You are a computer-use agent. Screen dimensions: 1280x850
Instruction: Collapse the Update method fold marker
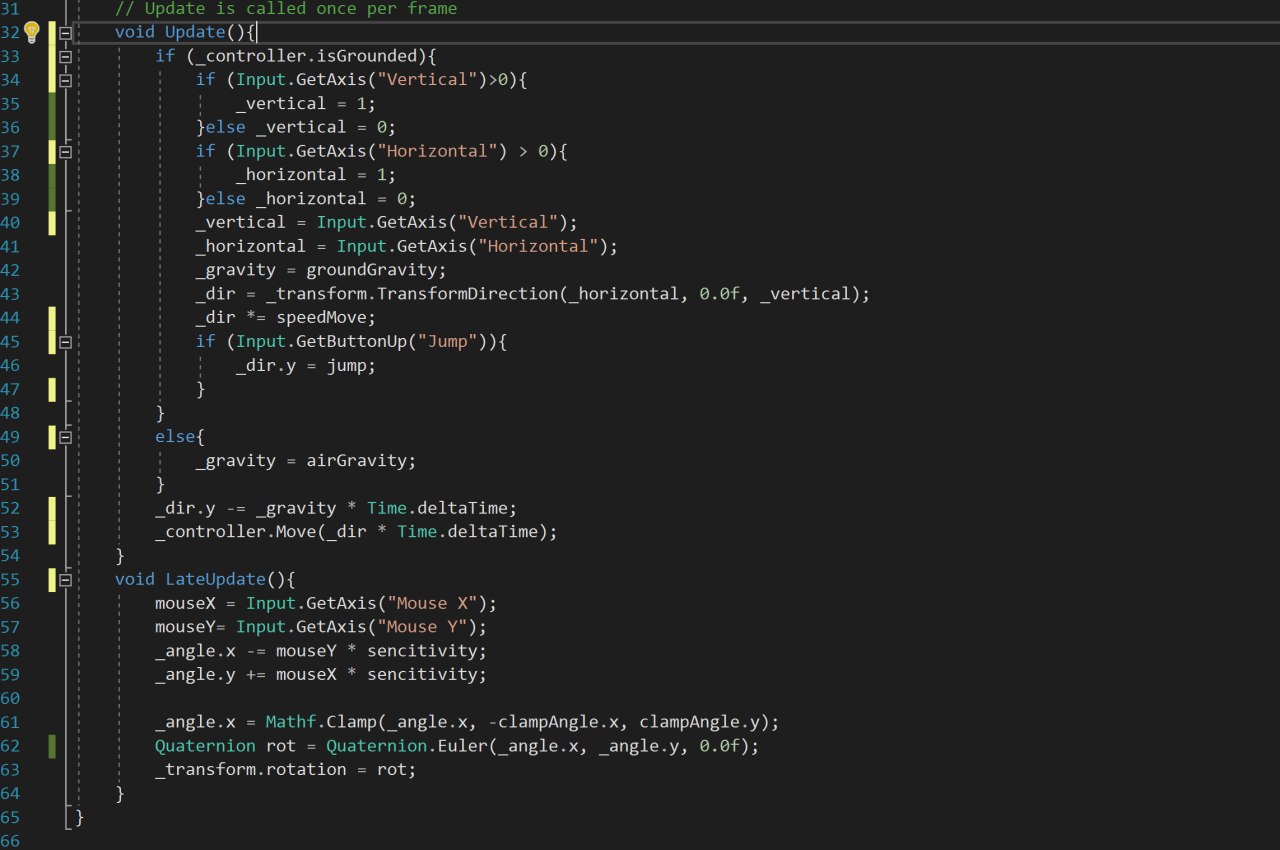click(66, 32)
